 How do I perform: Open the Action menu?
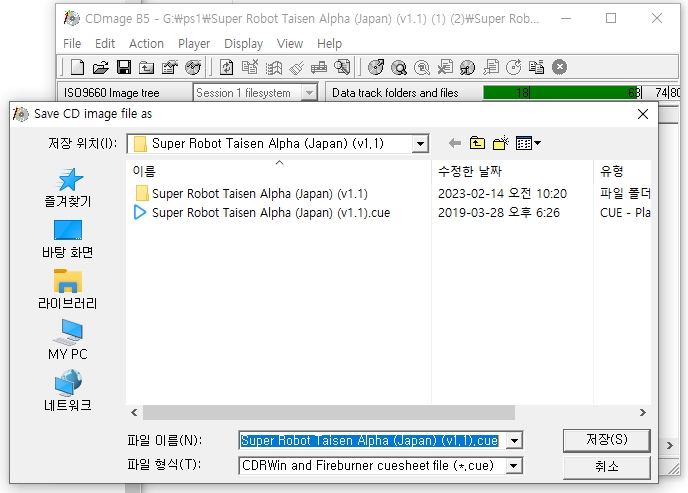[x=146, y=43]
